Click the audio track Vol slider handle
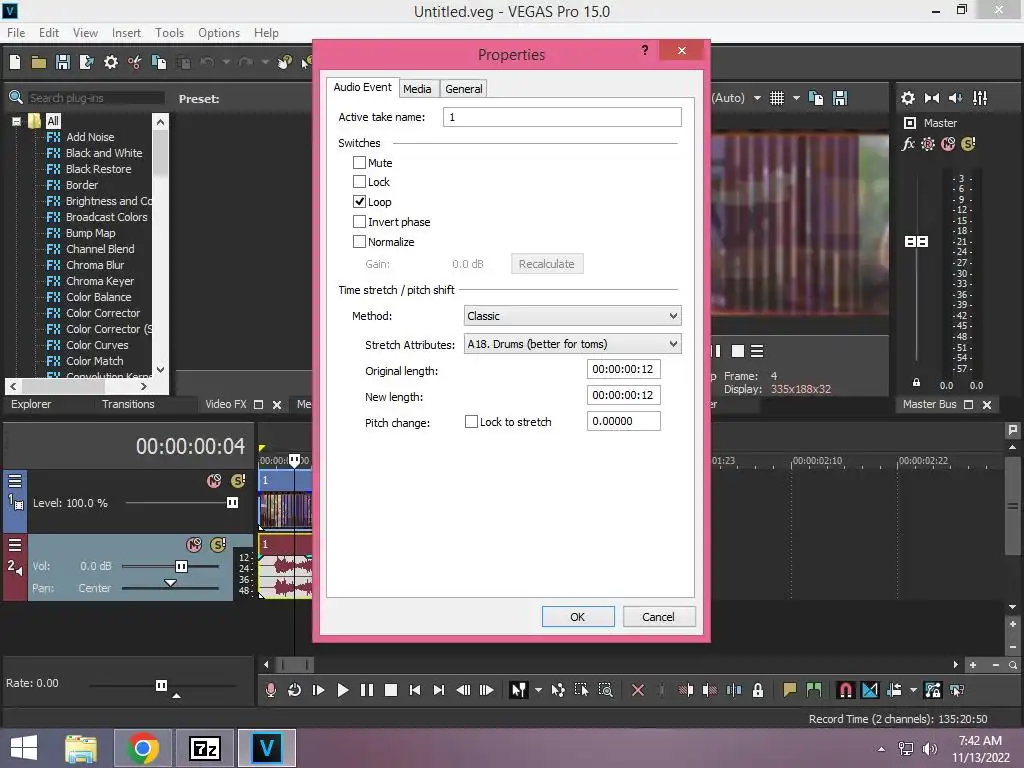The width and height of the screenshot is (1024, 768). (181, 566)
